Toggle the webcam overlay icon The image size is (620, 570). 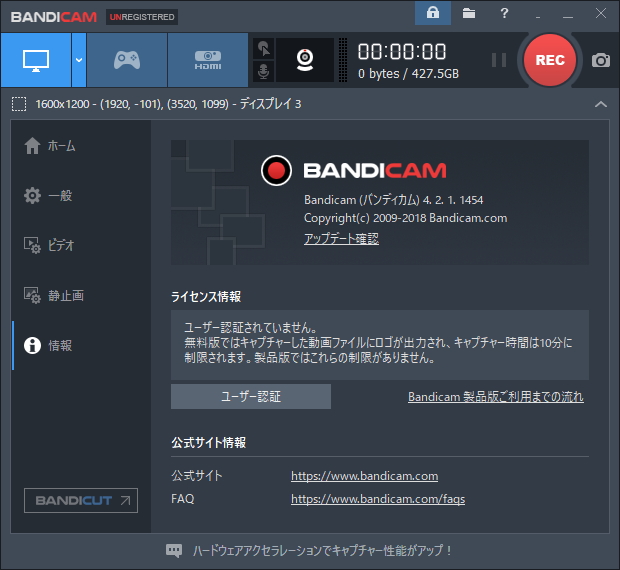305,60
